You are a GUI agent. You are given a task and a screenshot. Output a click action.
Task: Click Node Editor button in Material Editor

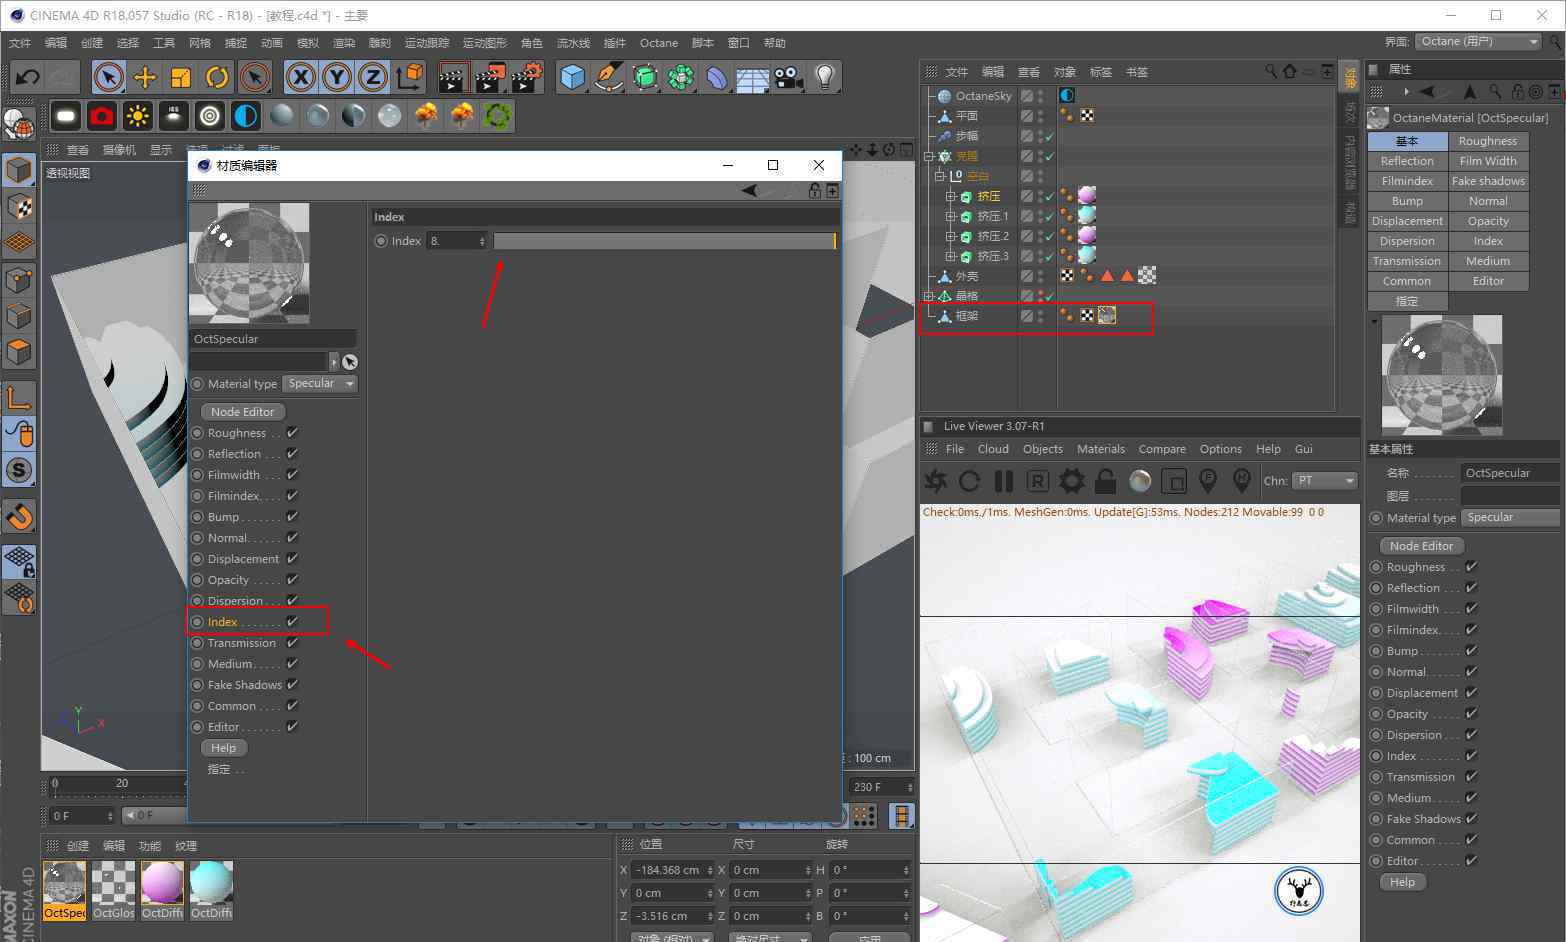243,412
